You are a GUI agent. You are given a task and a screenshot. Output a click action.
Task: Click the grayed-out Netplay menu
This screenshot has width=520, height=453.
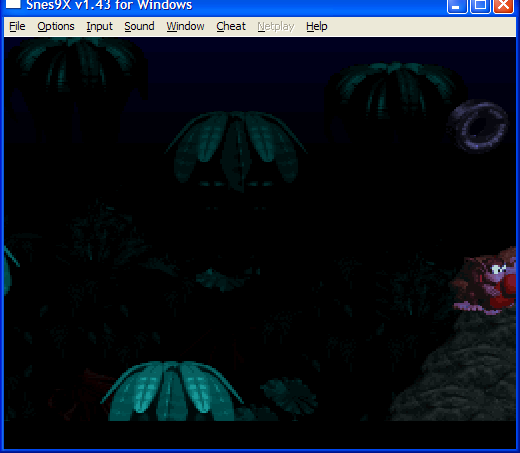pos(276,26)
